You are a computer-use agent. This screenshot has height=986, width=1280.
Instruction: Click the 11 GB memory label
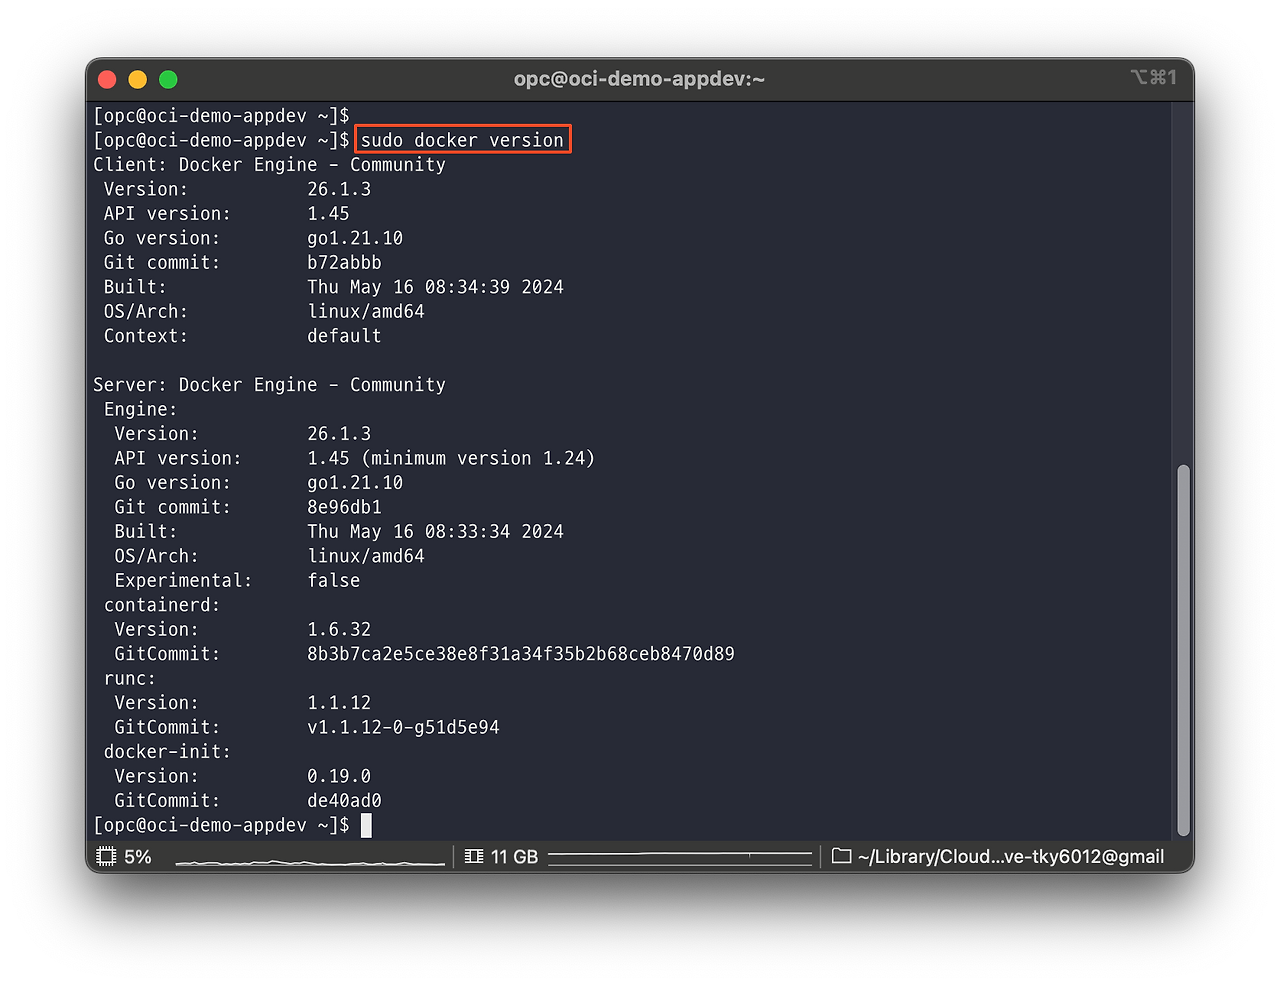(x=514, y=857)
